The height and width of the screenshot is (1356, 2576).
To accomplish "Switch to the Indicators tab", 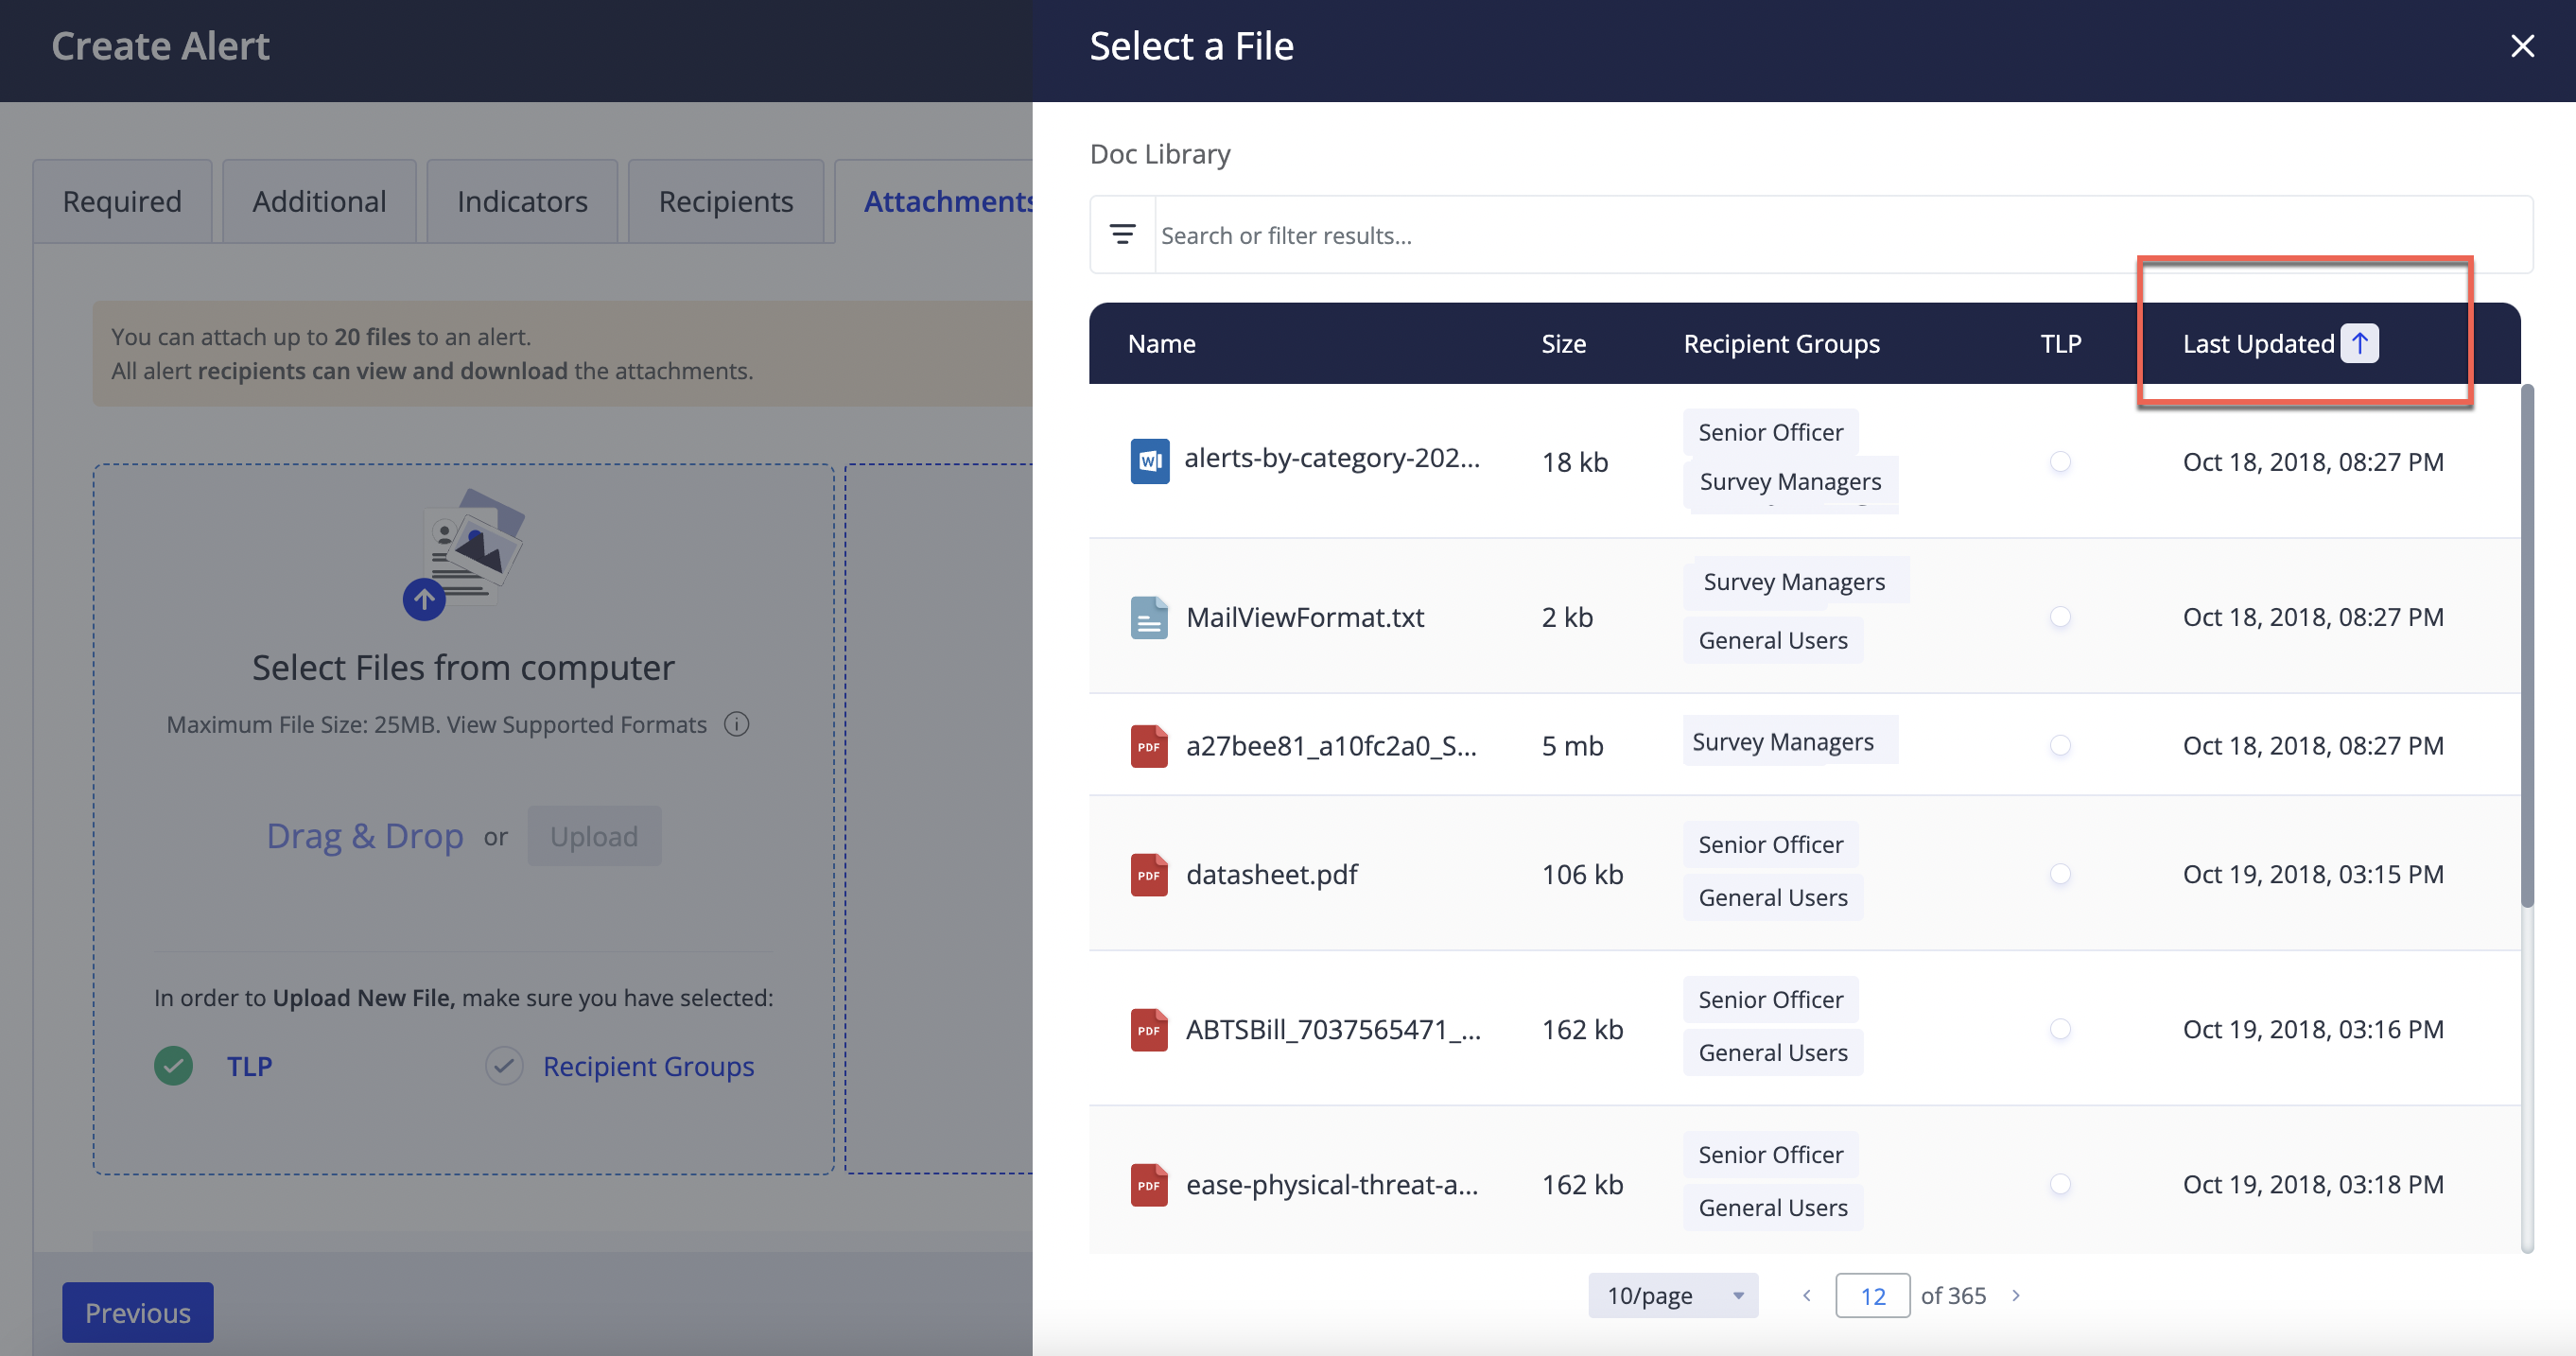I will (522, 201).
